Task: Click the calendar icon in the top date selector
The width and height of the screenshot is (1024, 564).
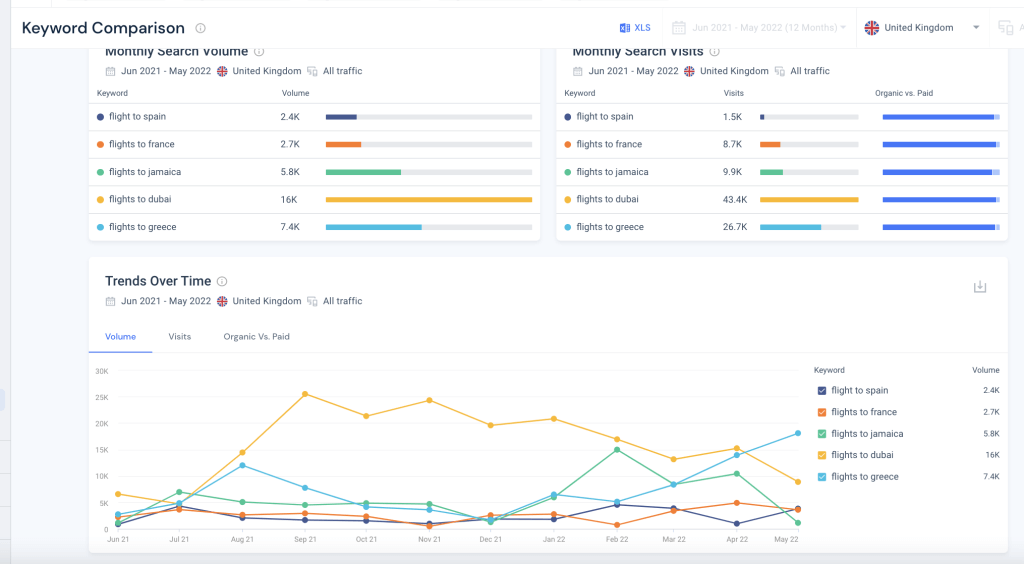Action: tap(679, 27)
